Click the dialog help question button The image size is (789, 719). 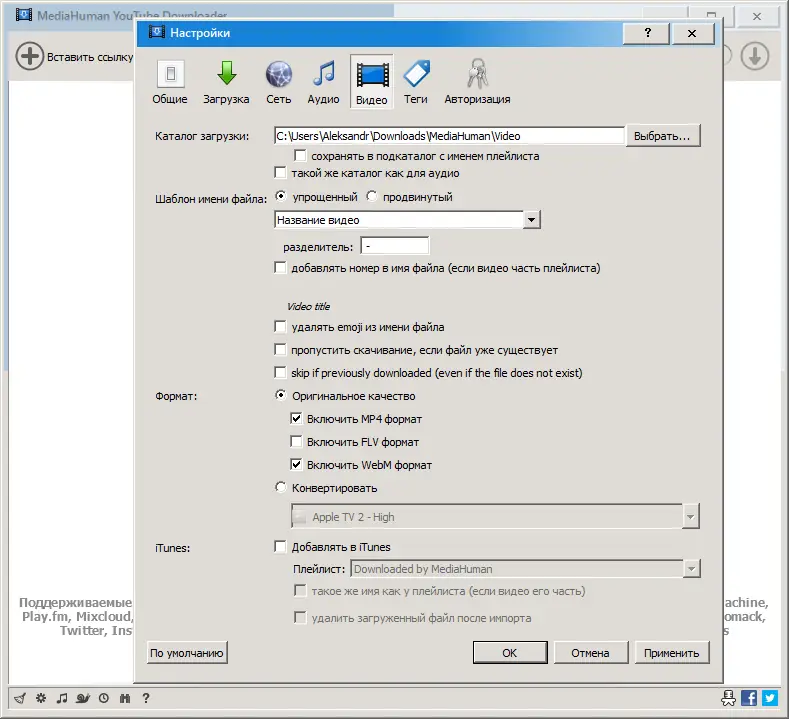(647, 33)
